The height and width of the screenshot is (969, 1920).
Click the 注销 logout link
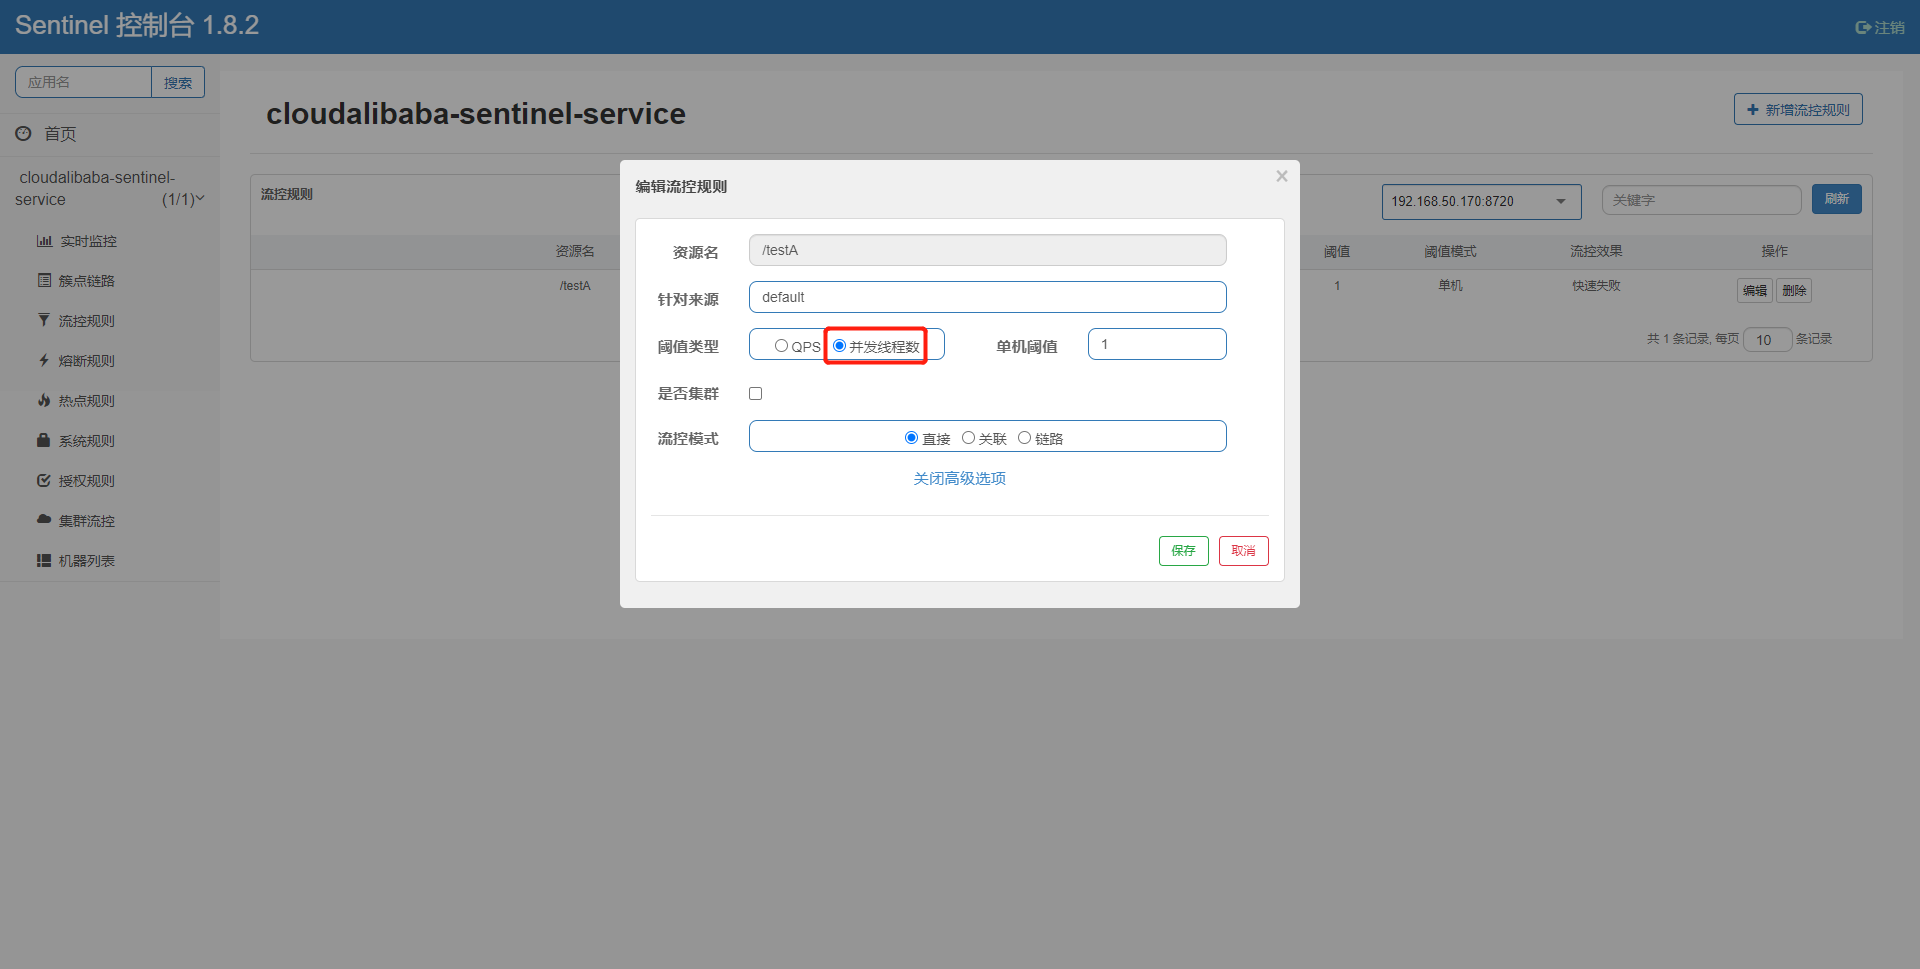[x=1880, y=28]
